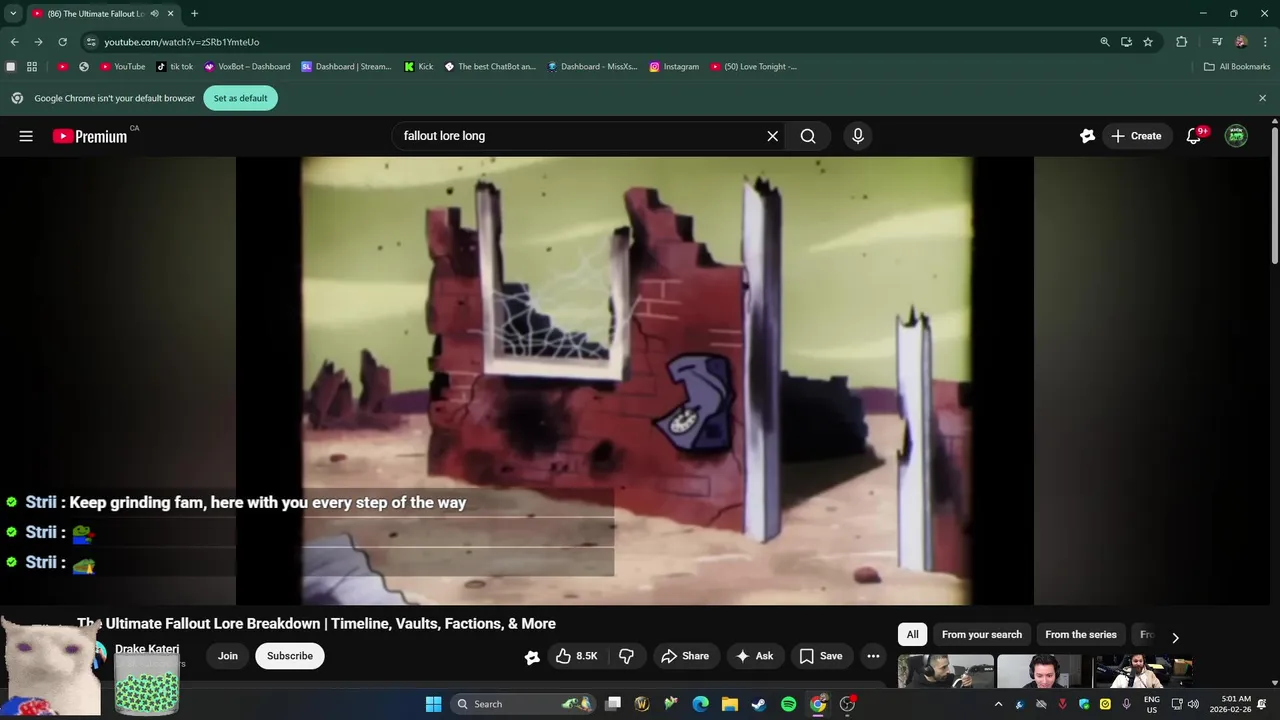Open the Kick bookmark

pyautogui.click(x=419, y=67)
